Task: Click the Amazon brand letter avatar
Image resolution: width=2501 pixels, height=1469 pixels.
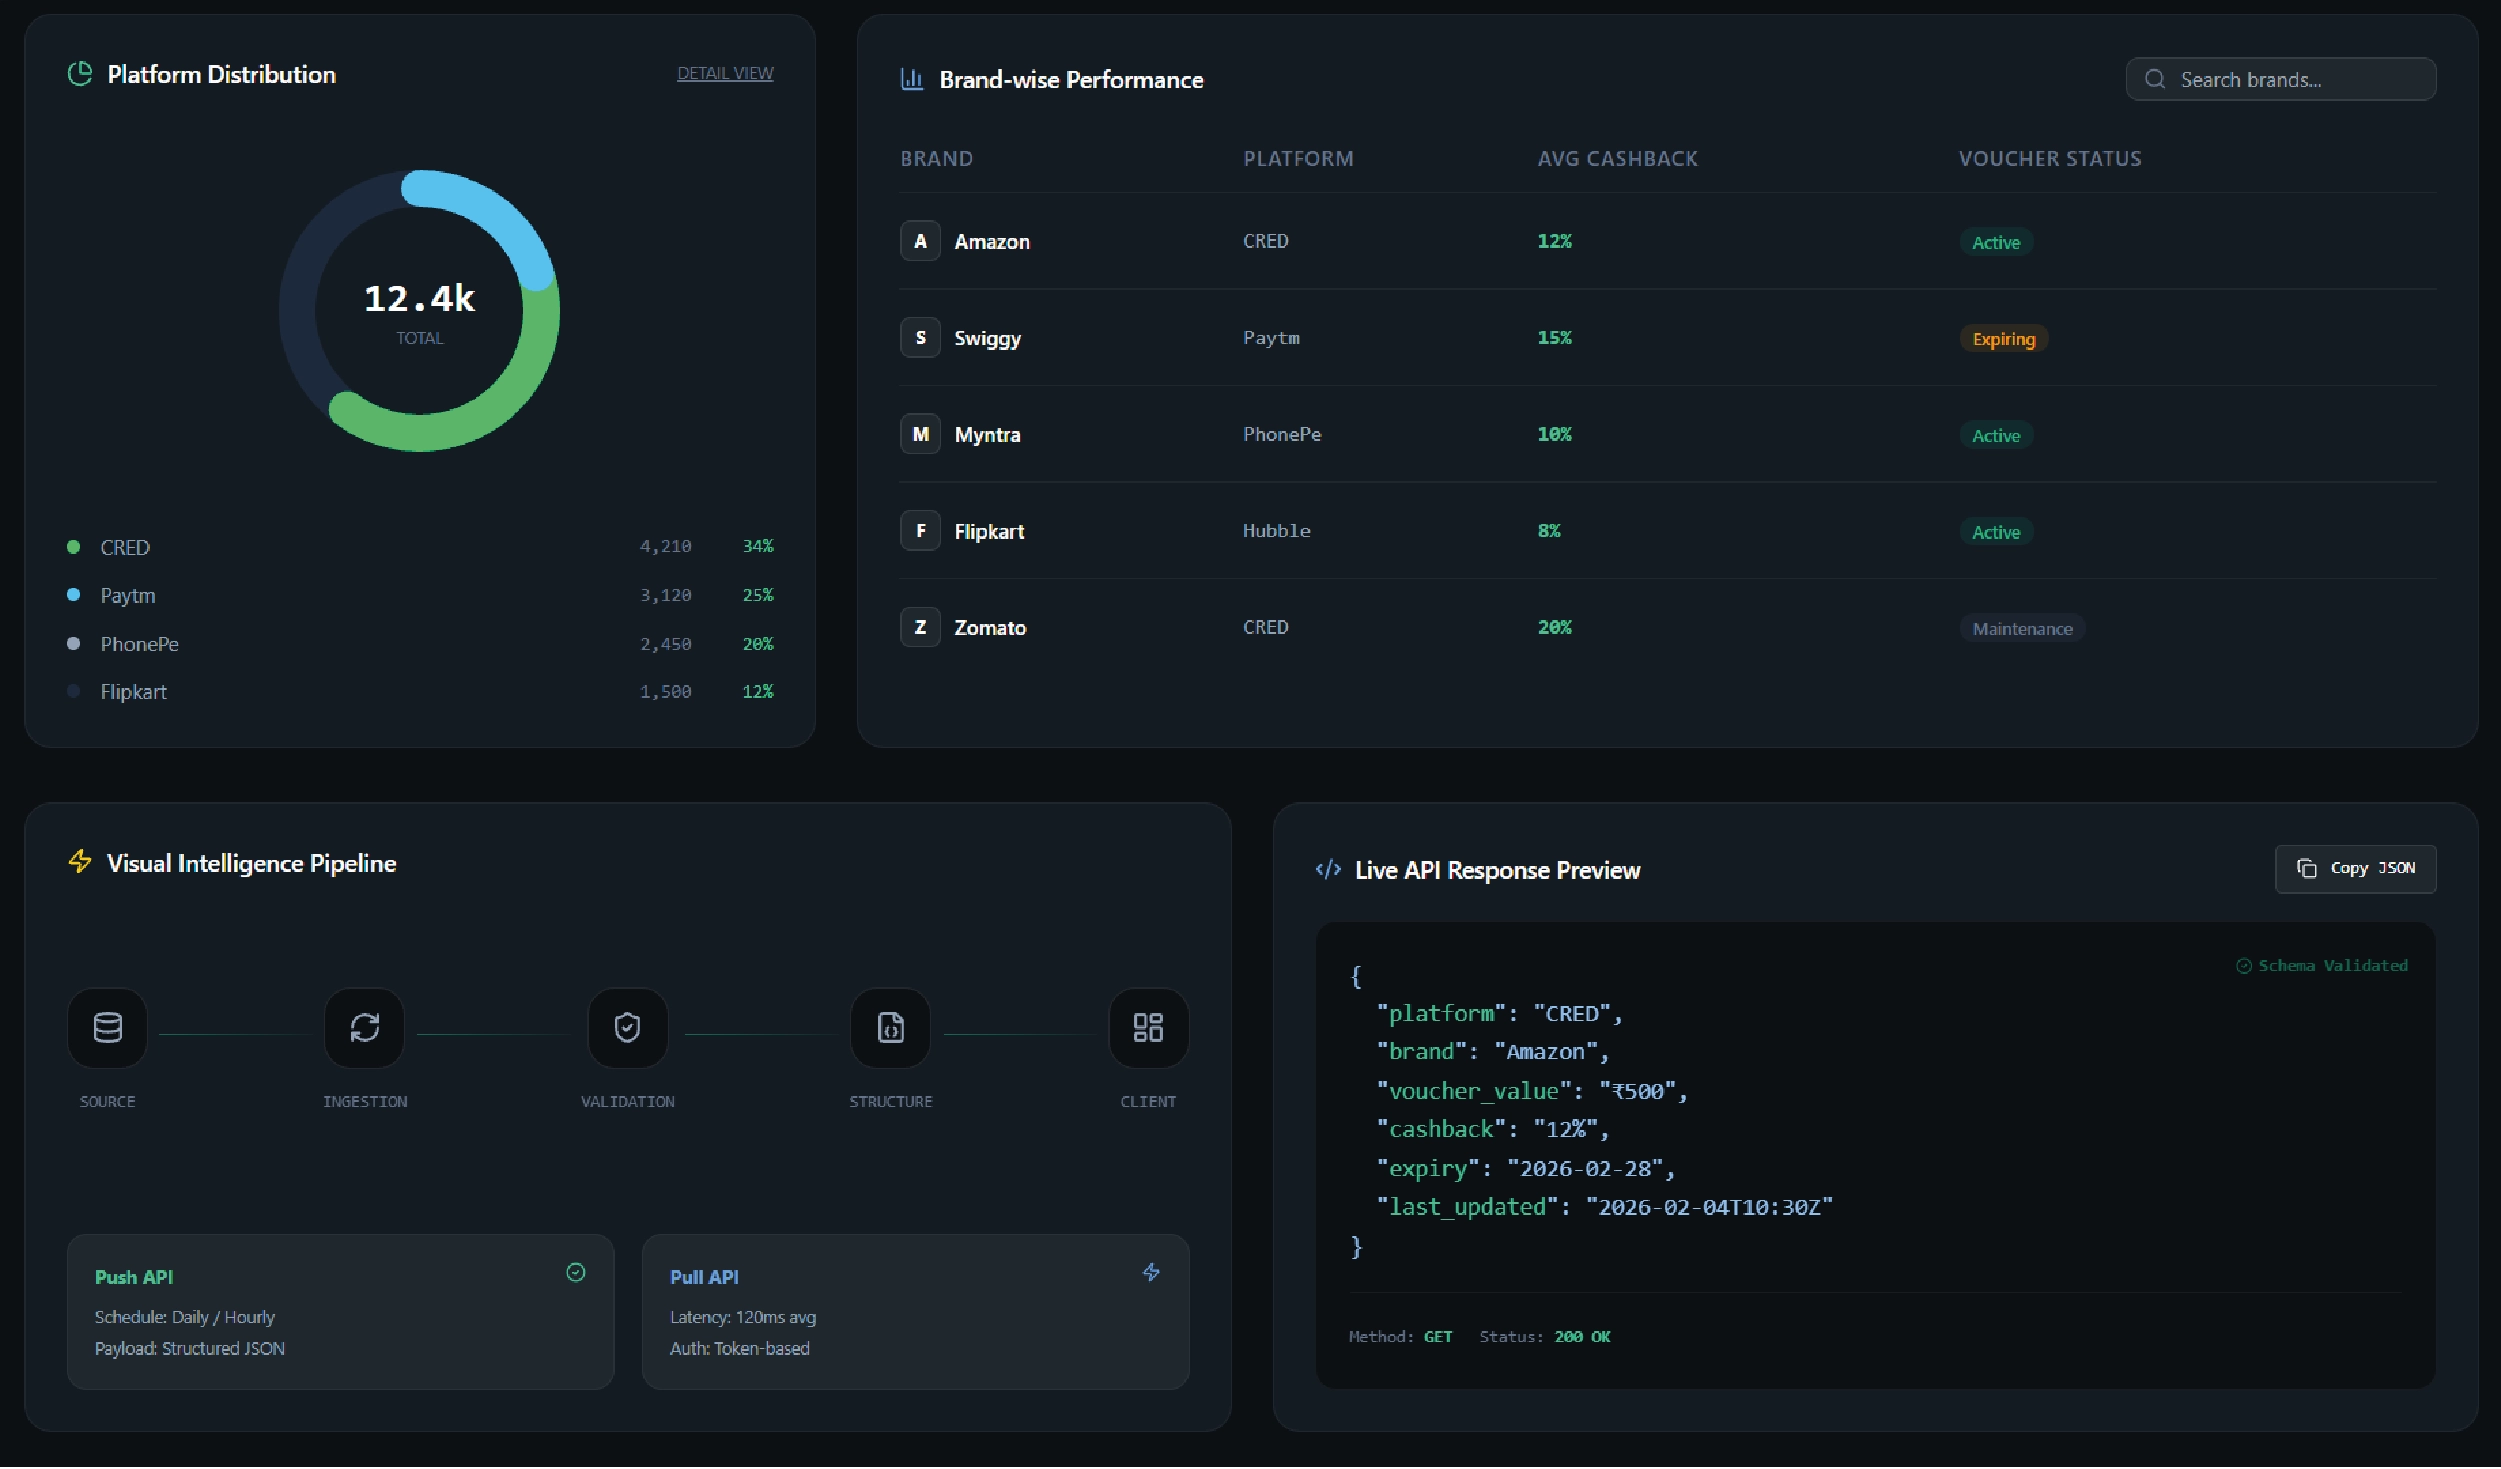Action: pyautogui.click(x=920, y=241)
